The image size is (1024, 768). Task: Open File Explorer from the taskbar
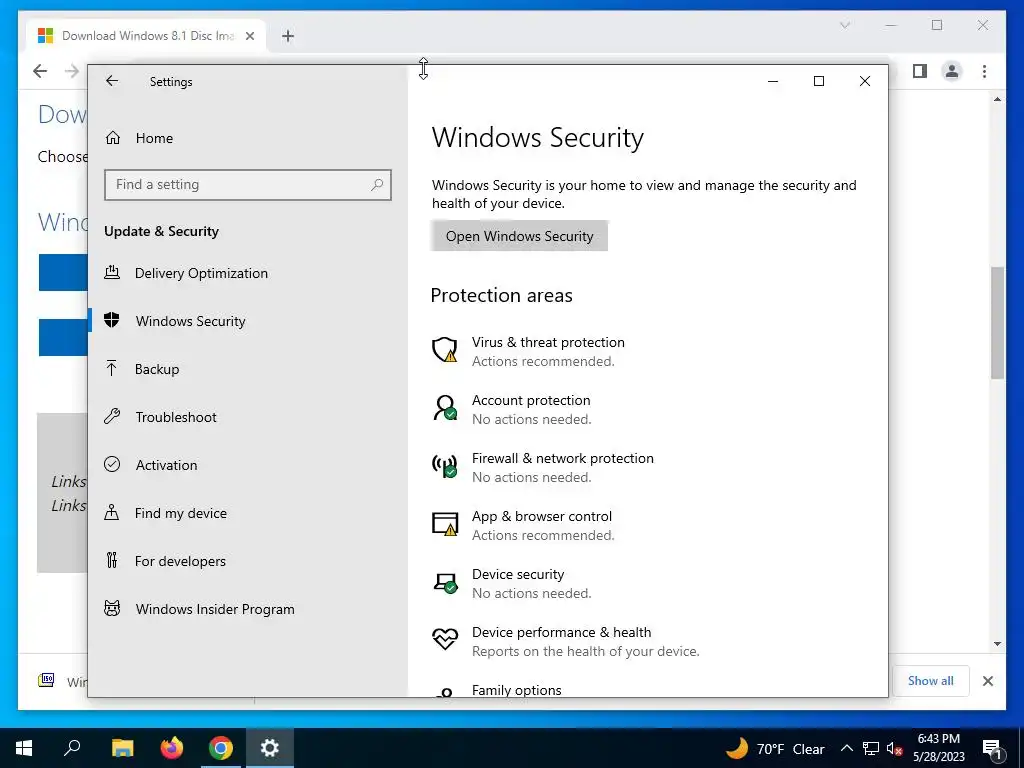pyautogui.click(x=122, y=748)
